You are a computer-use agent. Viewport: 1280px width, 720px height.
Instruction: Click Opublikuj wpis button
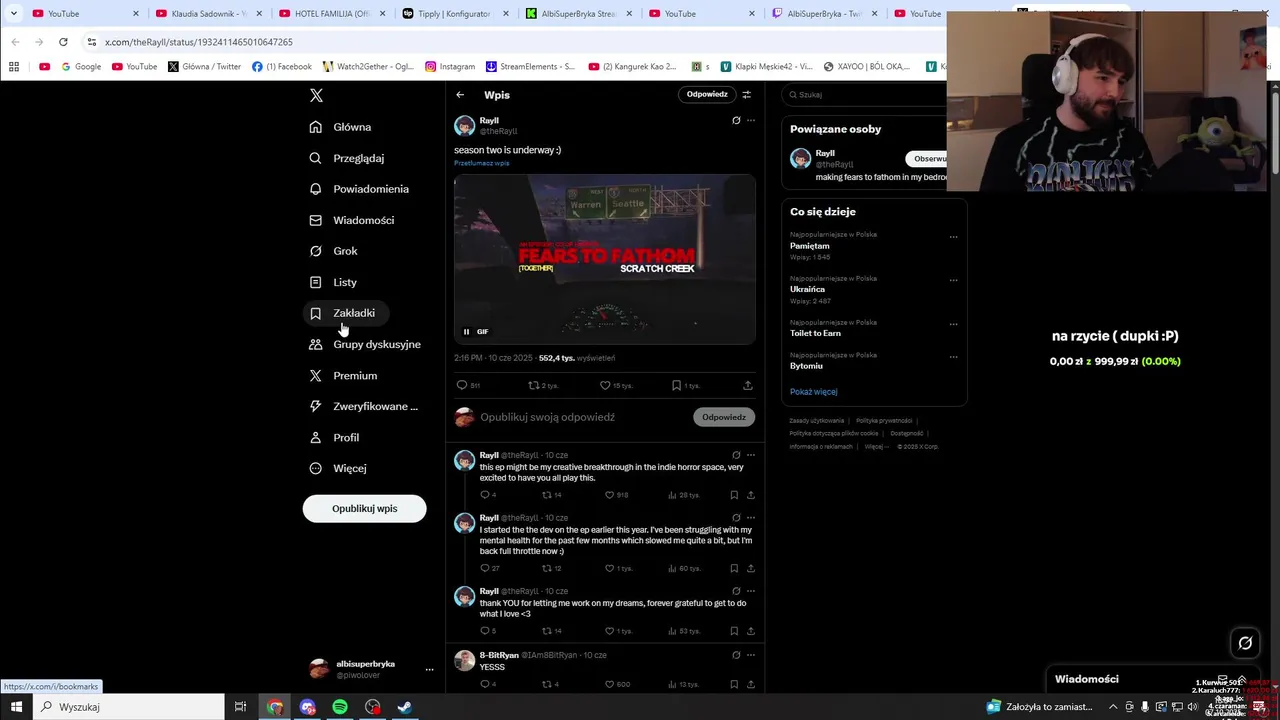[x=364, y=508]
